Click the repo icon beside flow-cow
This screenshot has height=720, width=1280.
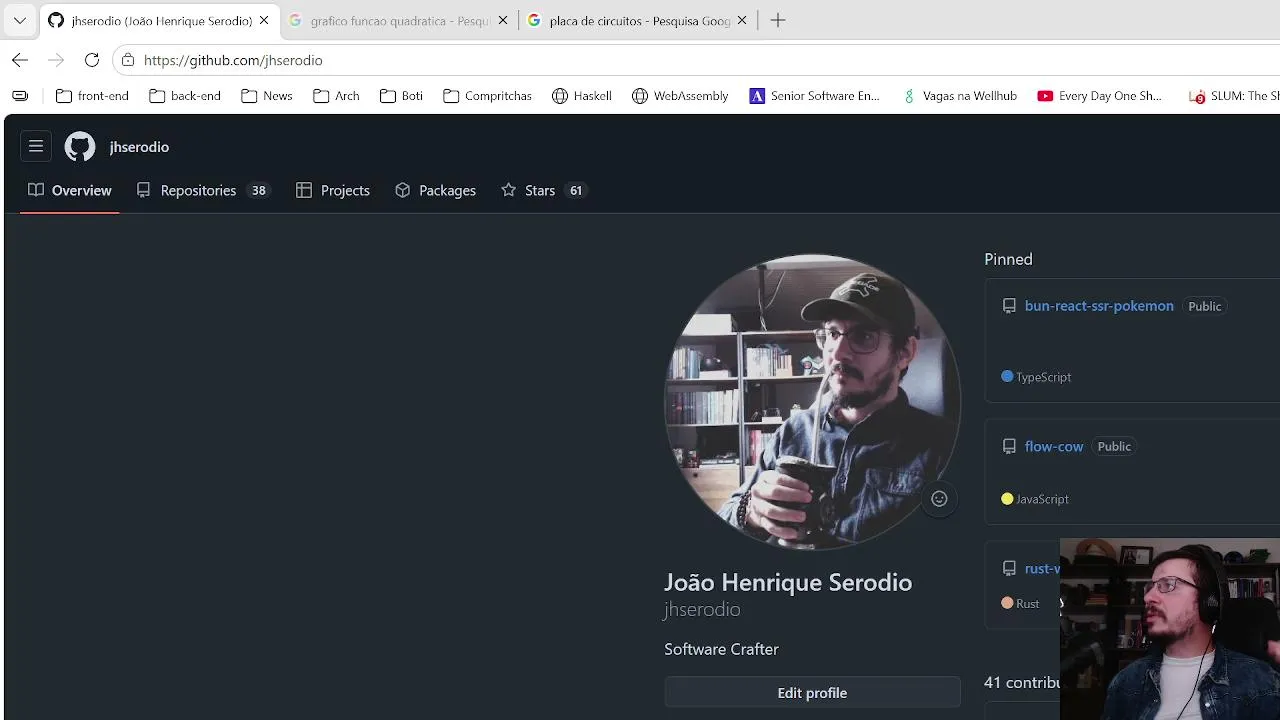[1009, 446]
